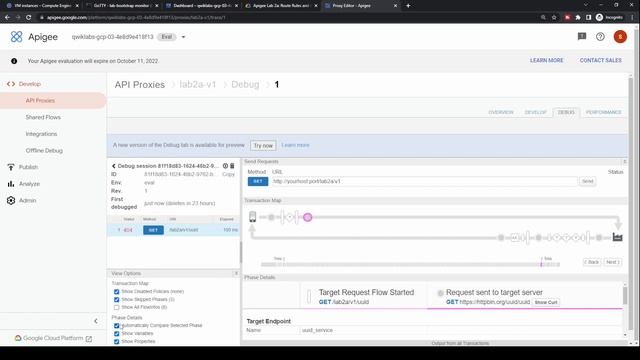The height and width of the screenshot is (360, 640).
Task: Open the GET method dropdown in Send Requests
Action: tap(258, 181)
